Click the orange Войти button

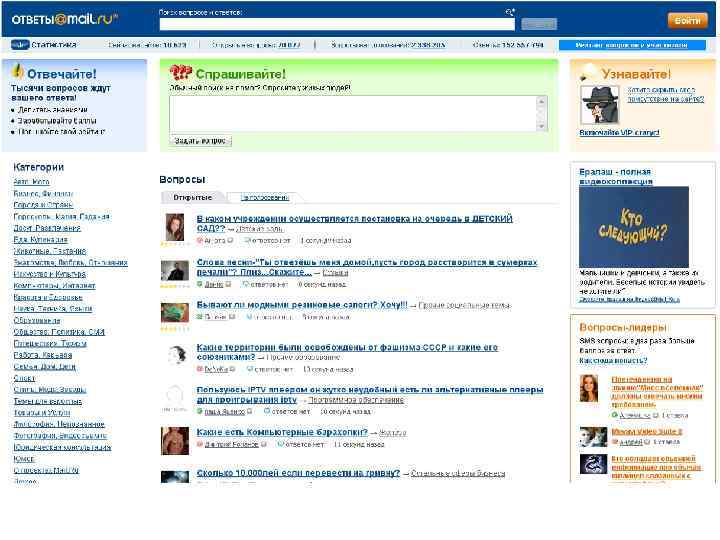[687, 21]
